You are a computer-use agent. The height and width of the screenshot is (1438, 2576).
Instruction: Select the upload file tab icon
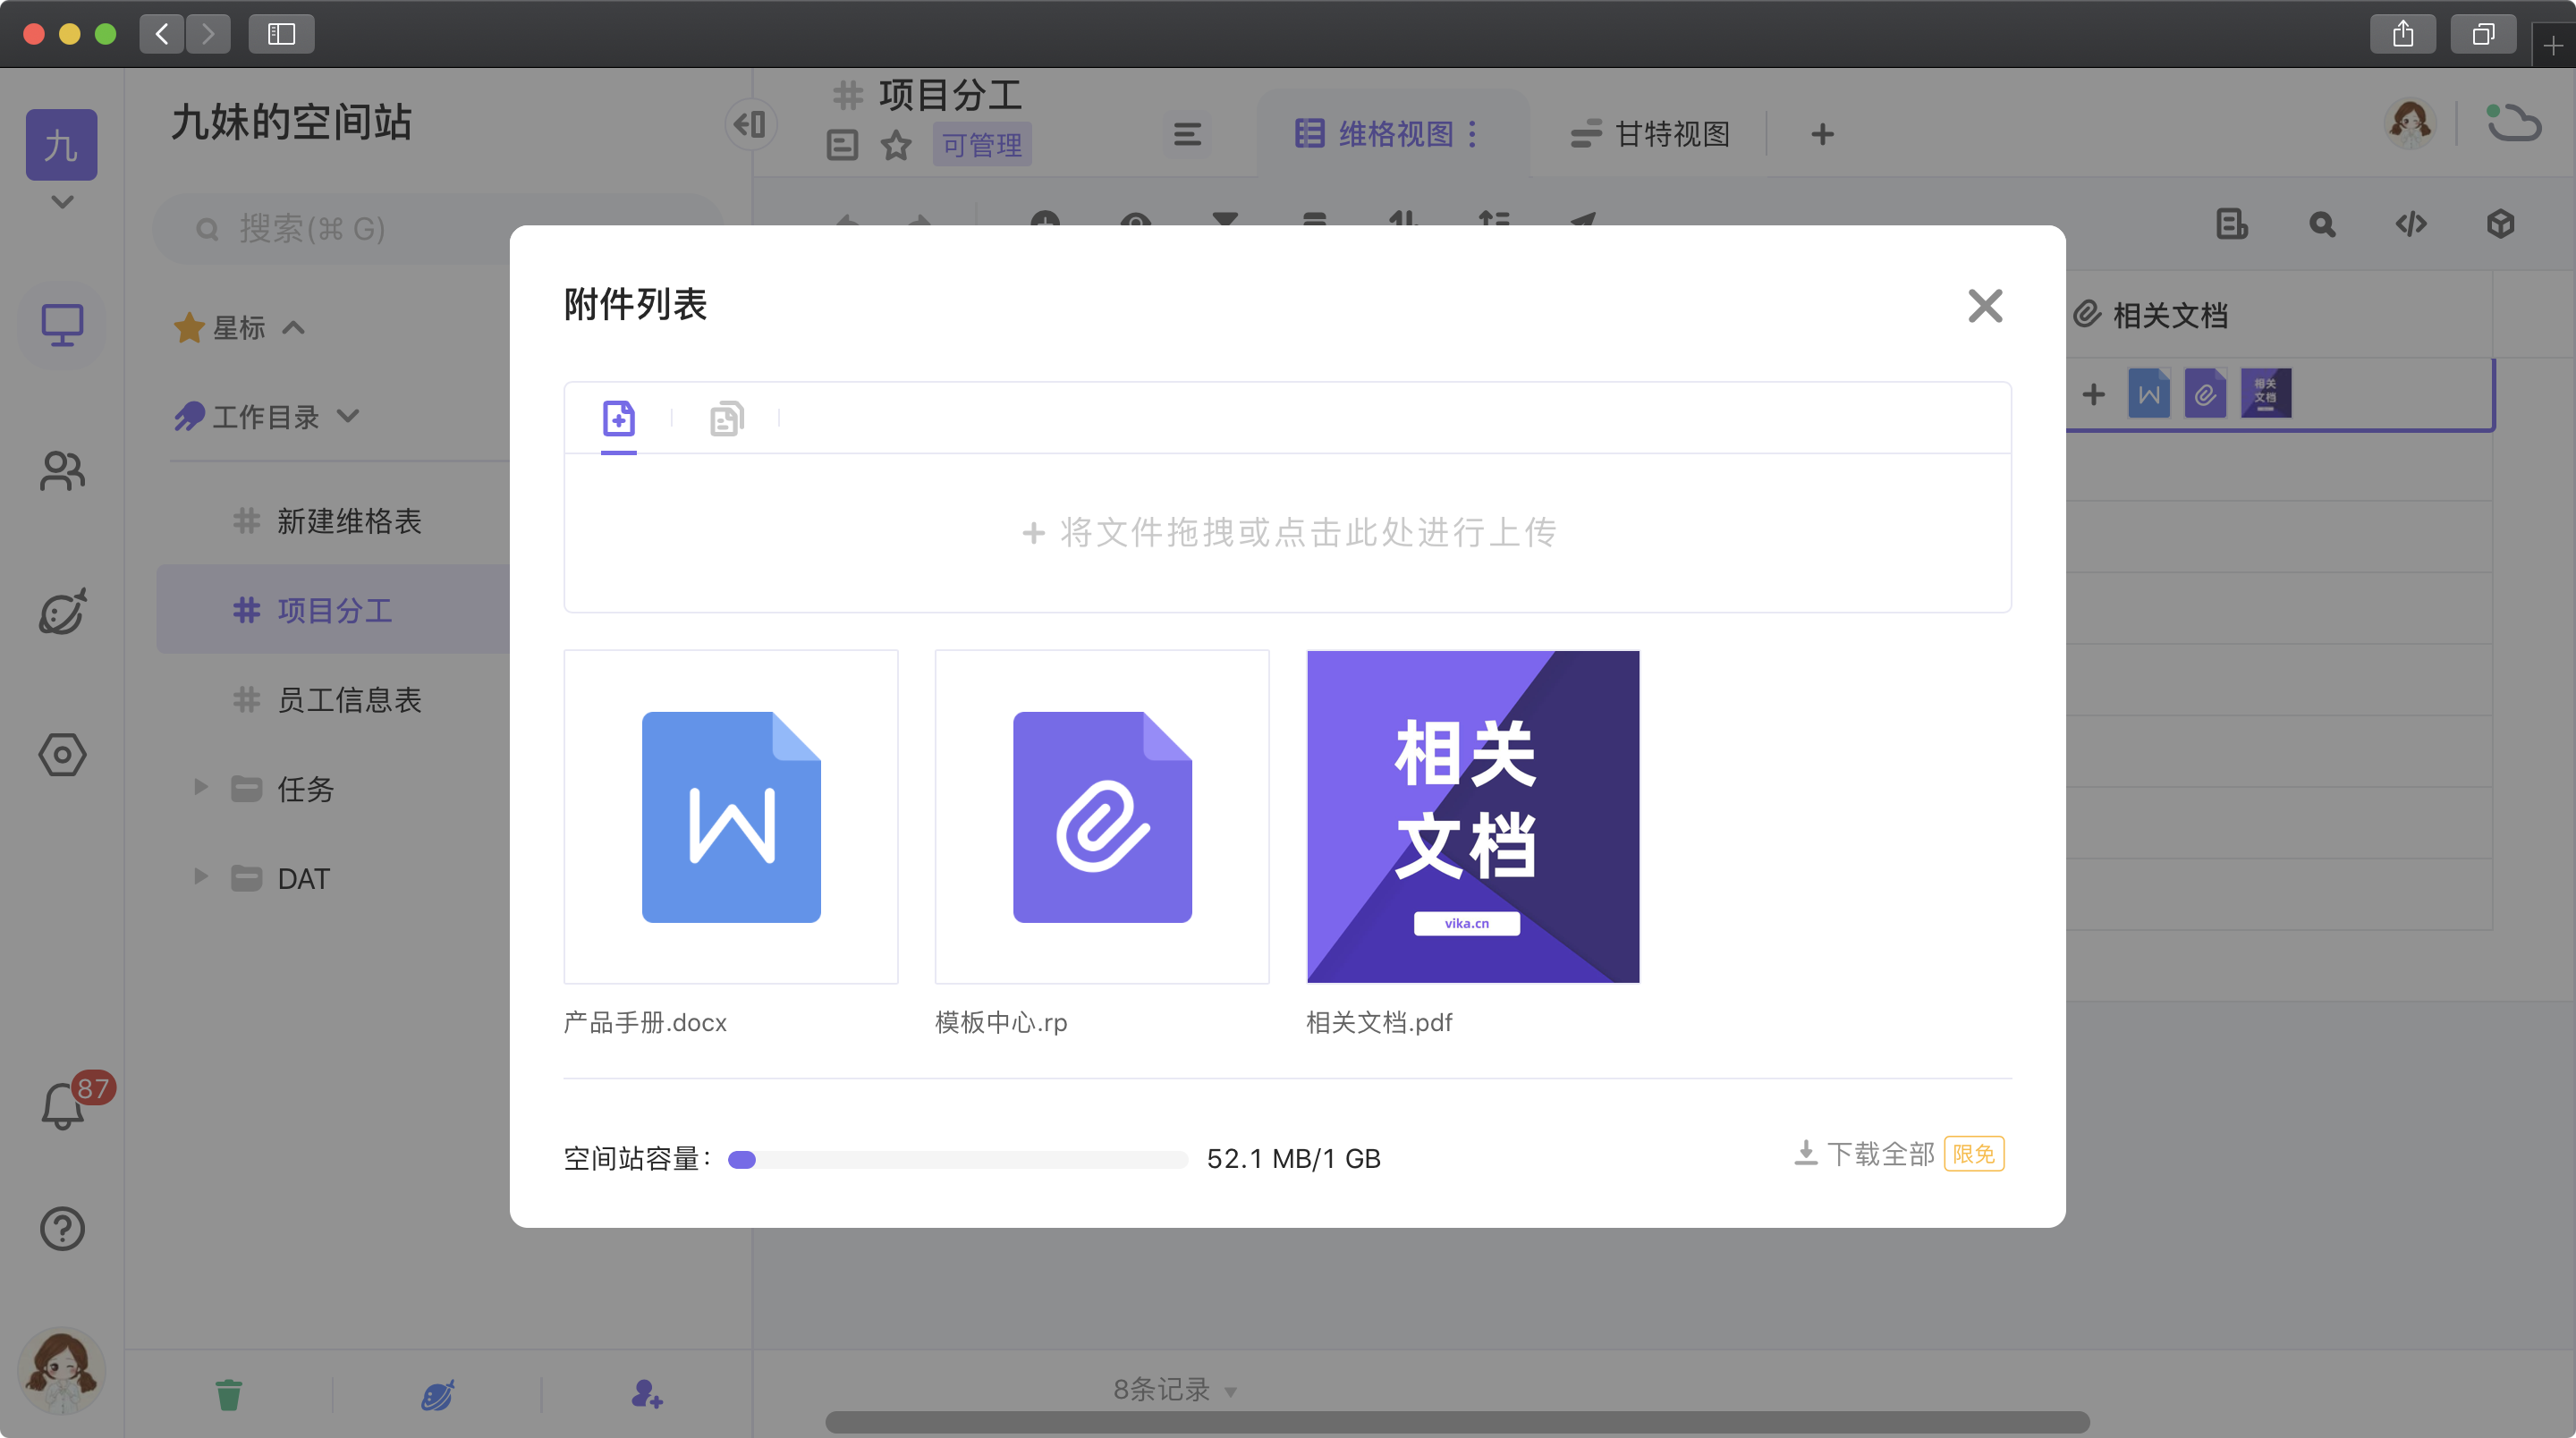618,418
